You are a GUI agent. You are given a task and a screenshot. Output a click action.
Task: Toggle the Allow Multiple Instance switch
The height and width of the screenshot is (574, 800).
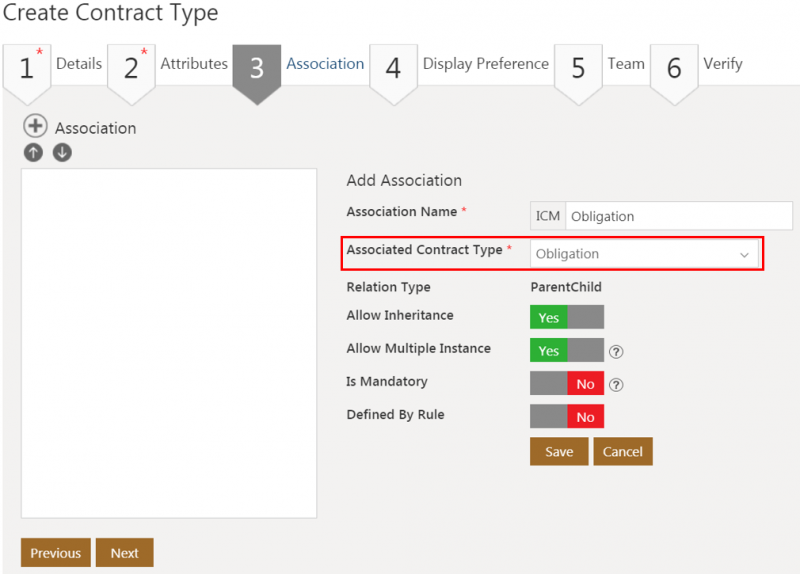(567, 351)
